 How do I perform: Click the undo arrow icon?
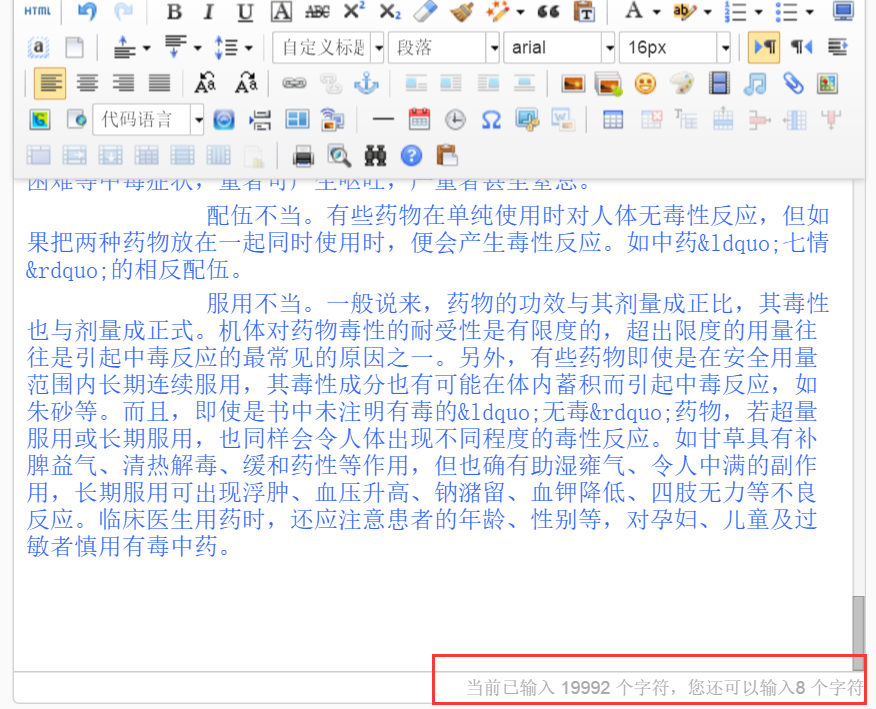pos(87,11)
